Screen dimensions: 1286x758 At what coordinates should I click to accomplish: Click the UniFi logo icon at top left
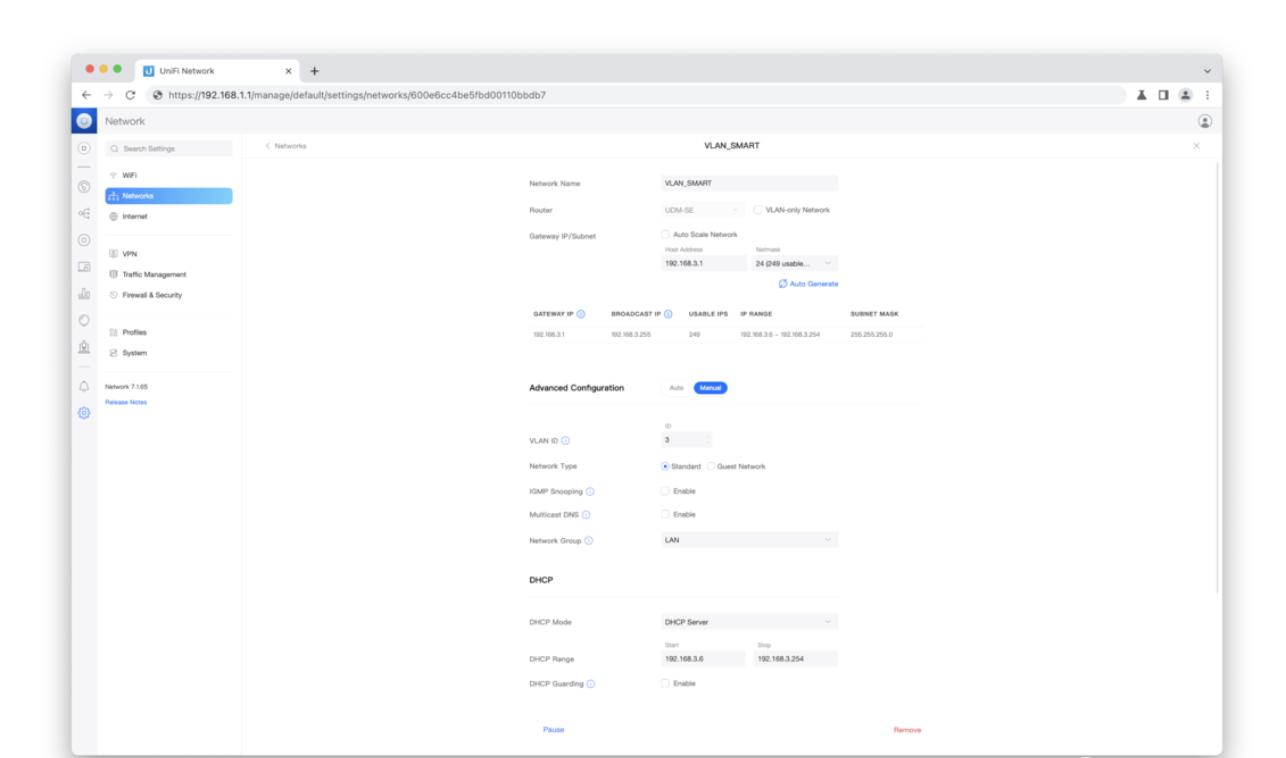84,121
